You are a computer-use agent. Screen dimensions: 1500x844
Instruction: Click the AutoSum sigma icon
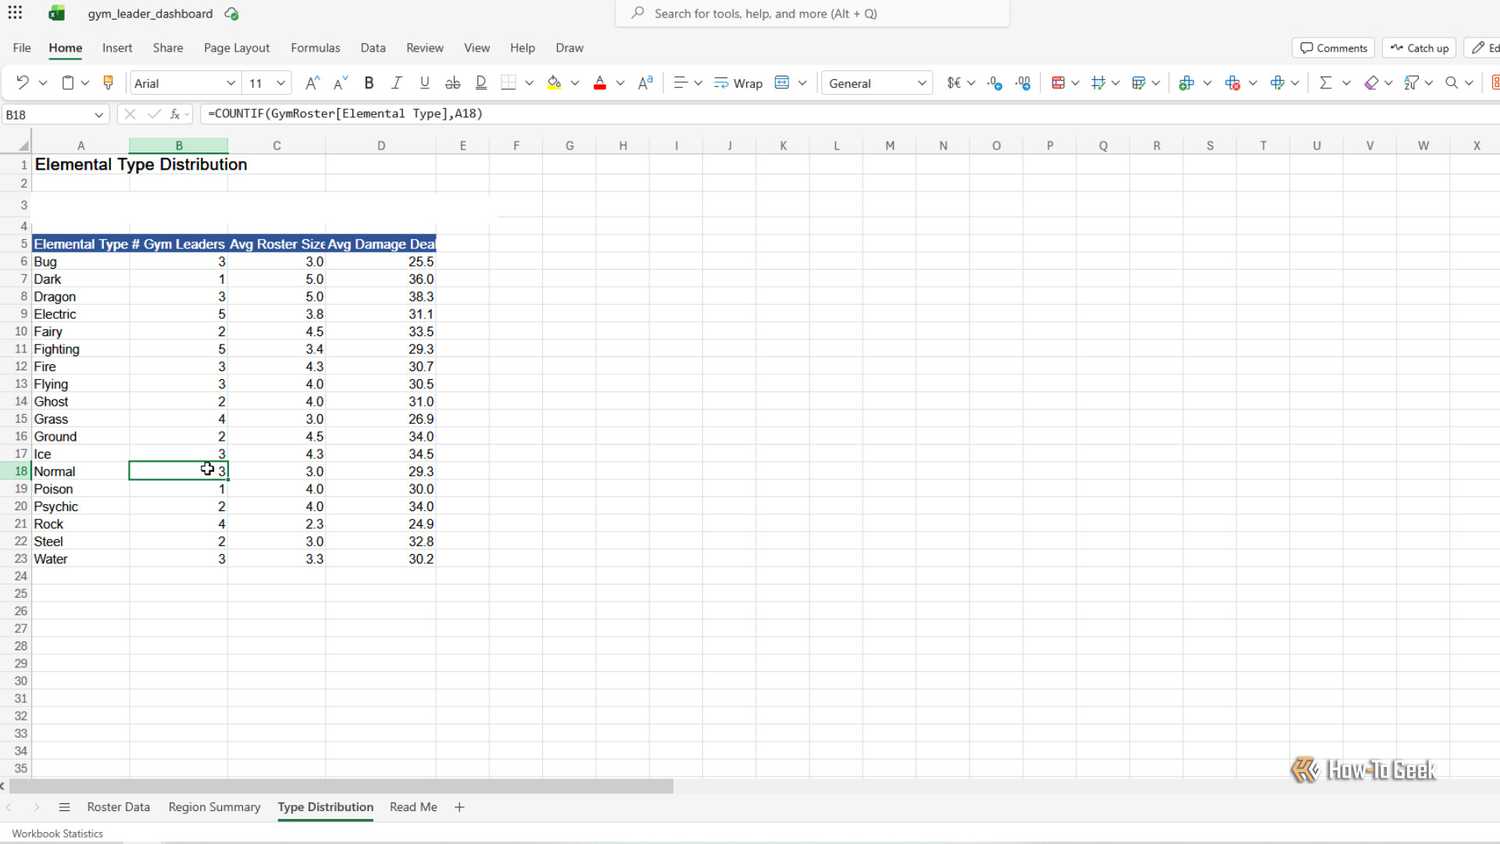coord(1326,83)
